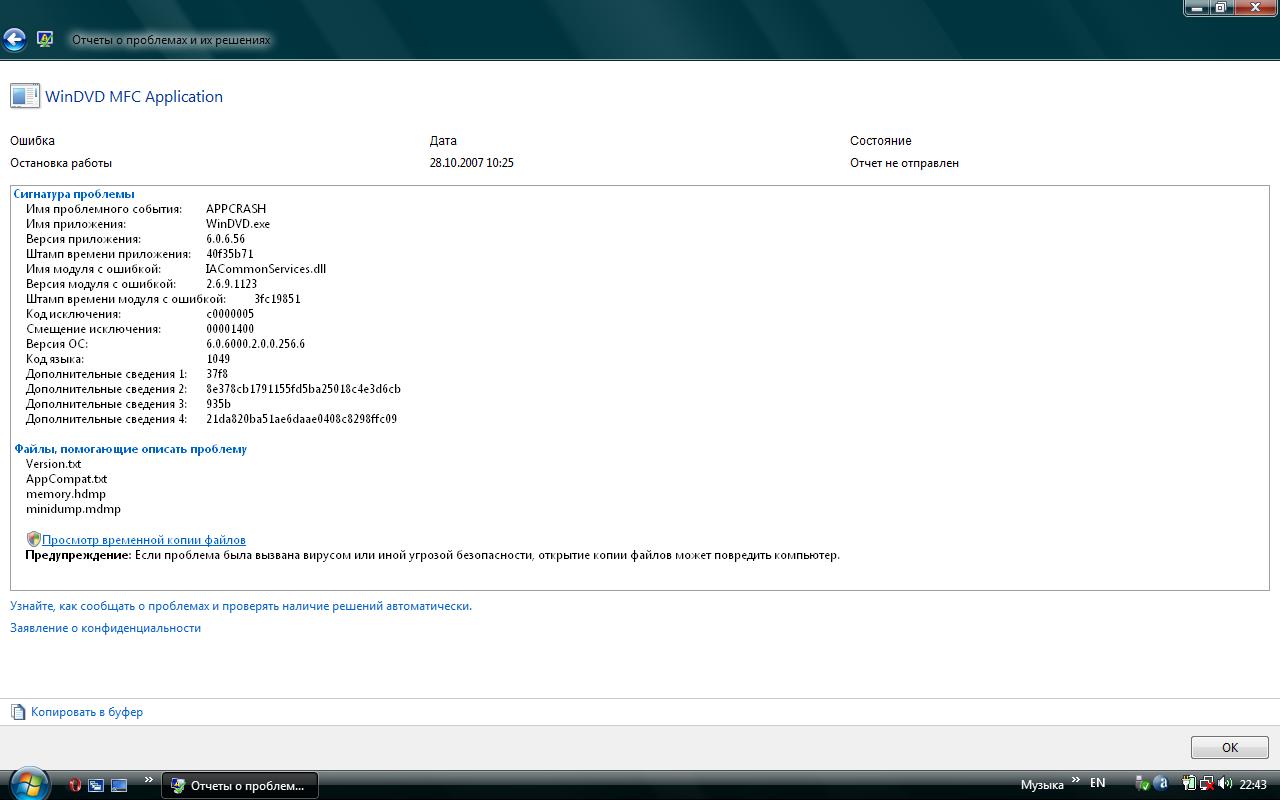Click the Сигнатура проблемы section heading
The image size is (1280, 800).
point(74,194)
